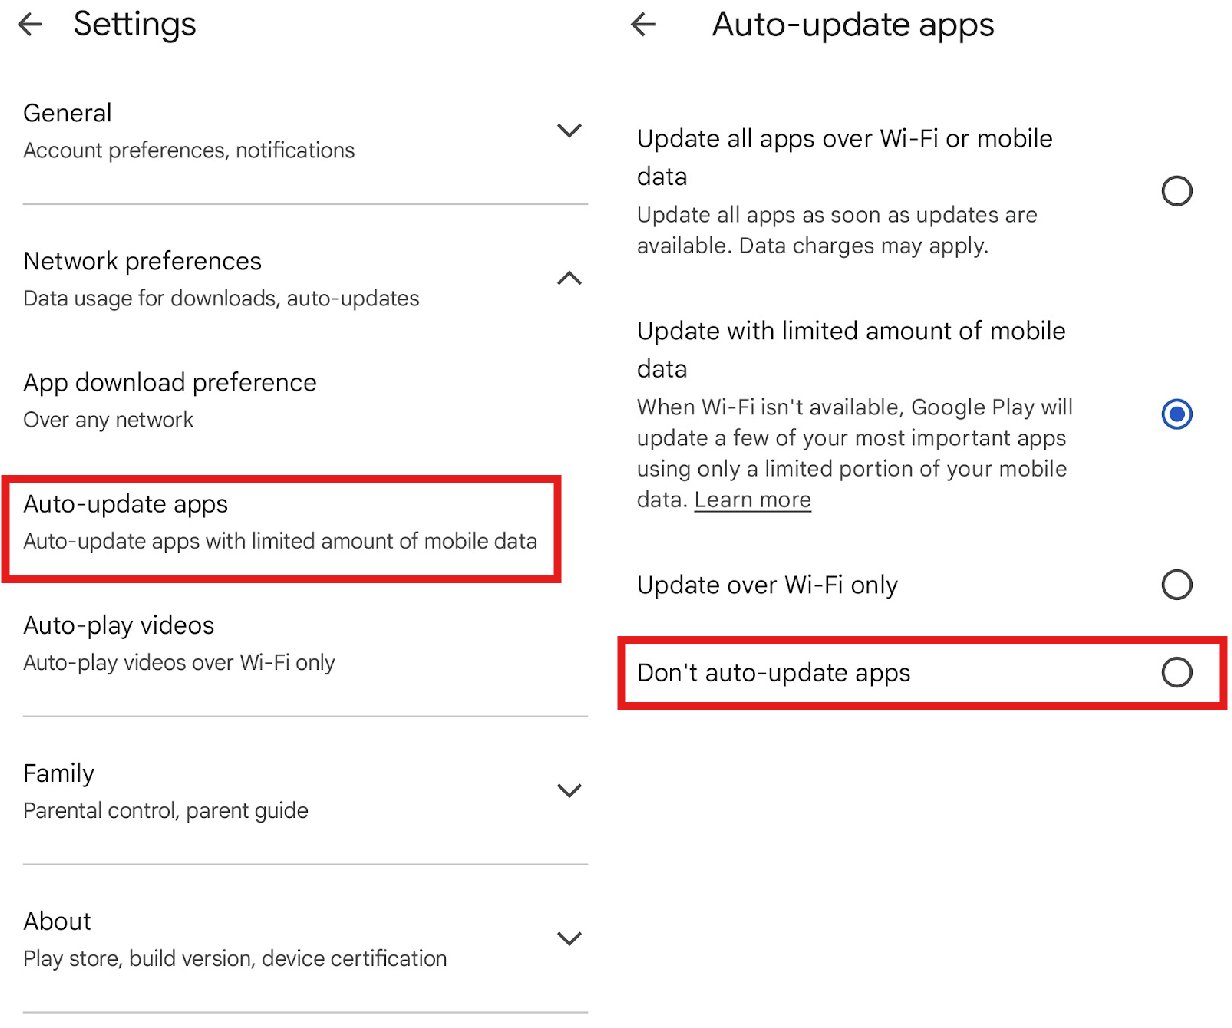Tap the Family section title
This screenshot has width=1232, height=1028.
tap(59, 773)
